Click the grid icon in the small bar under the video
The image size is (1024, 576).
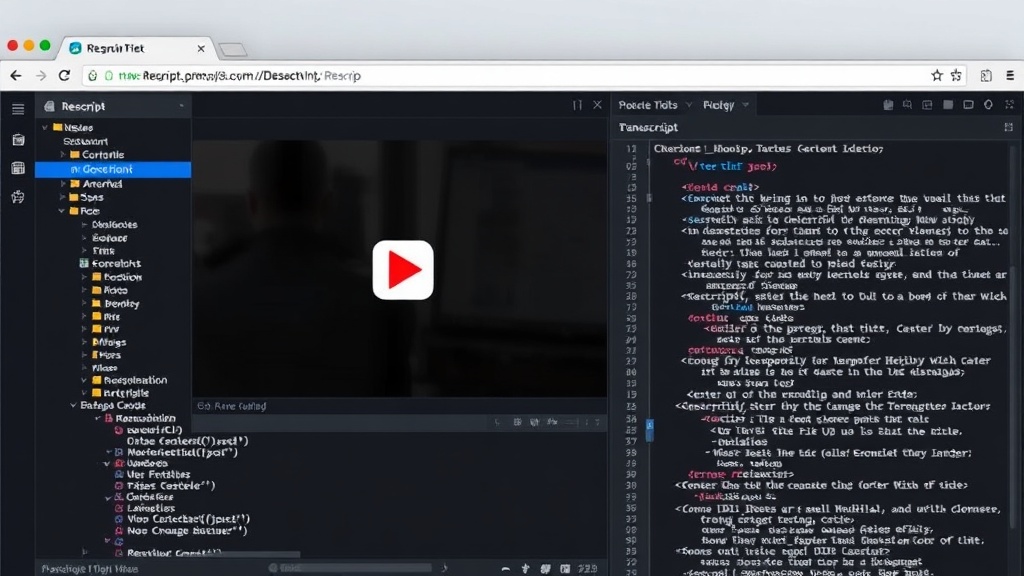[x=517, y=423]
